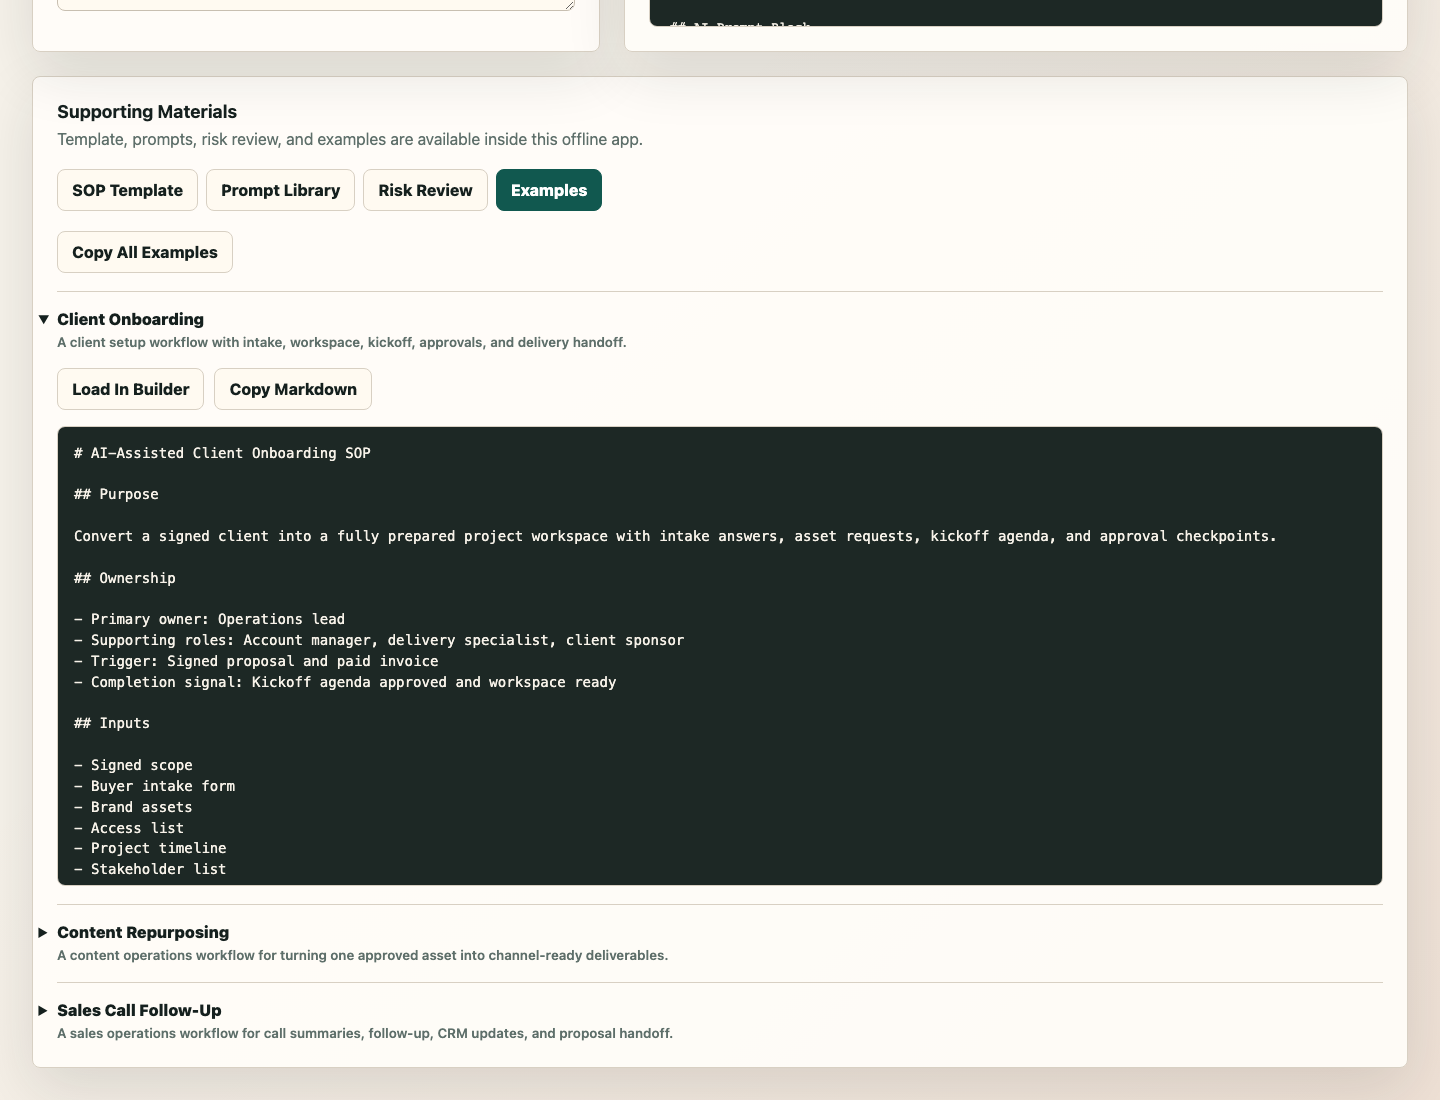Switch to the Prompt Library tab
This screenshot has height=1100, width=1440.
coord(280,190)
